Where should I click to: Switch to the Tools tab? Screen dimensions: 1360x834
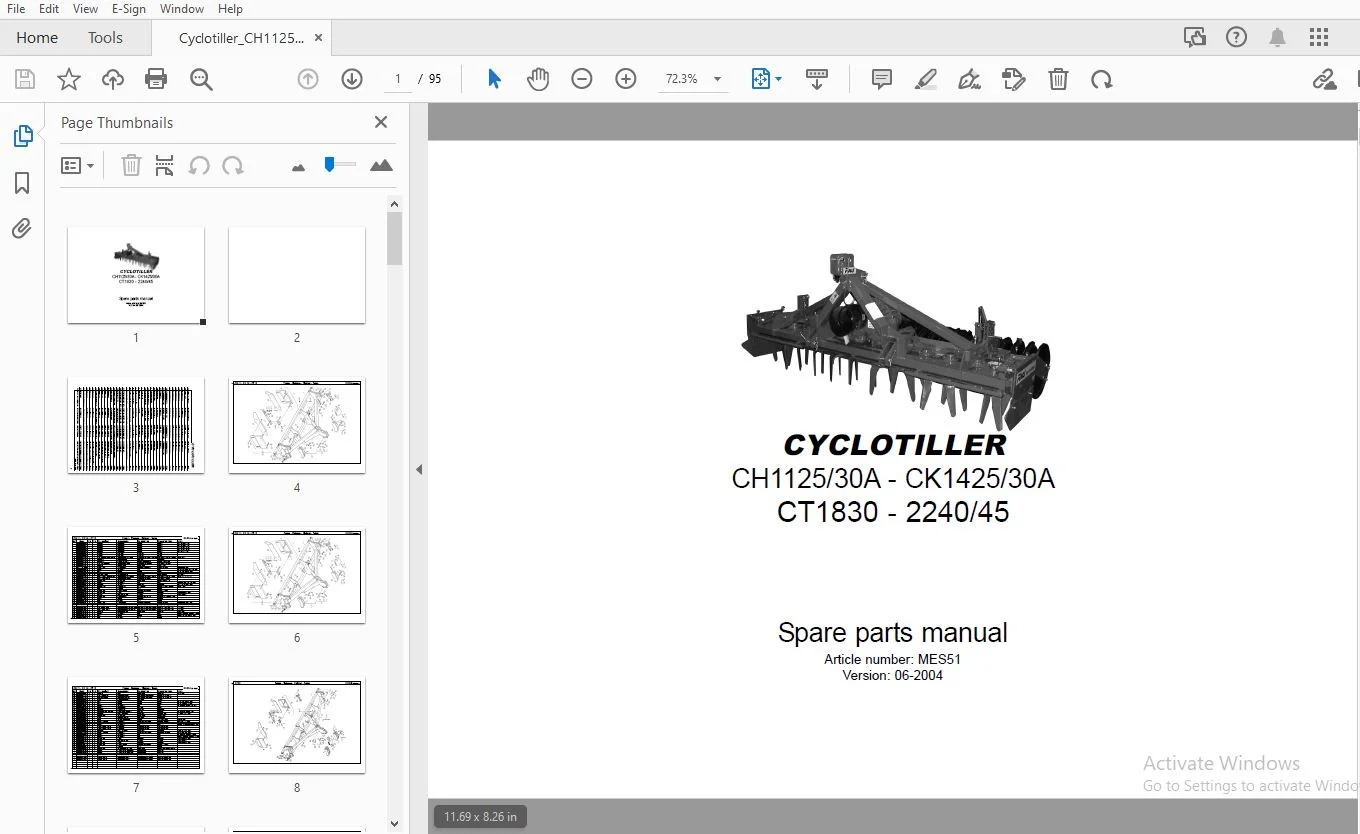point(105,38)
